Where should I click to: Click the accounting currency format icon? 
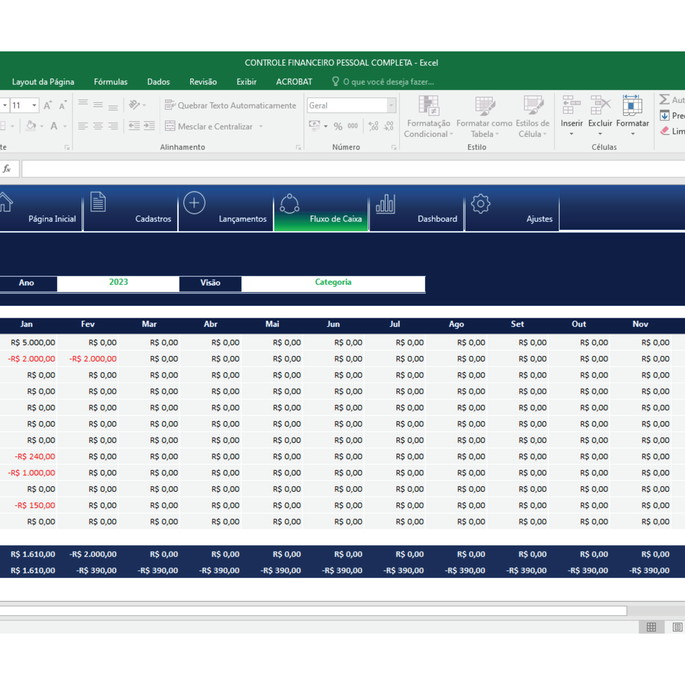[x=314, y=126]
